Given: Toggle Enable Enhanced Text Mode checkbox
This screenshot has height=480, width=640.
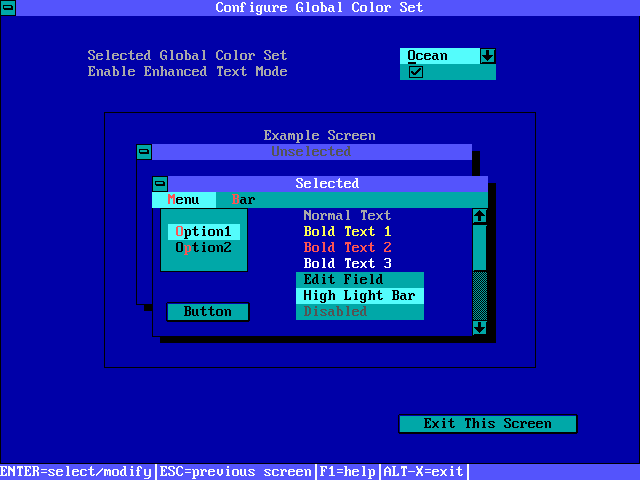Looking at the screenshot, I should point(416,72).
